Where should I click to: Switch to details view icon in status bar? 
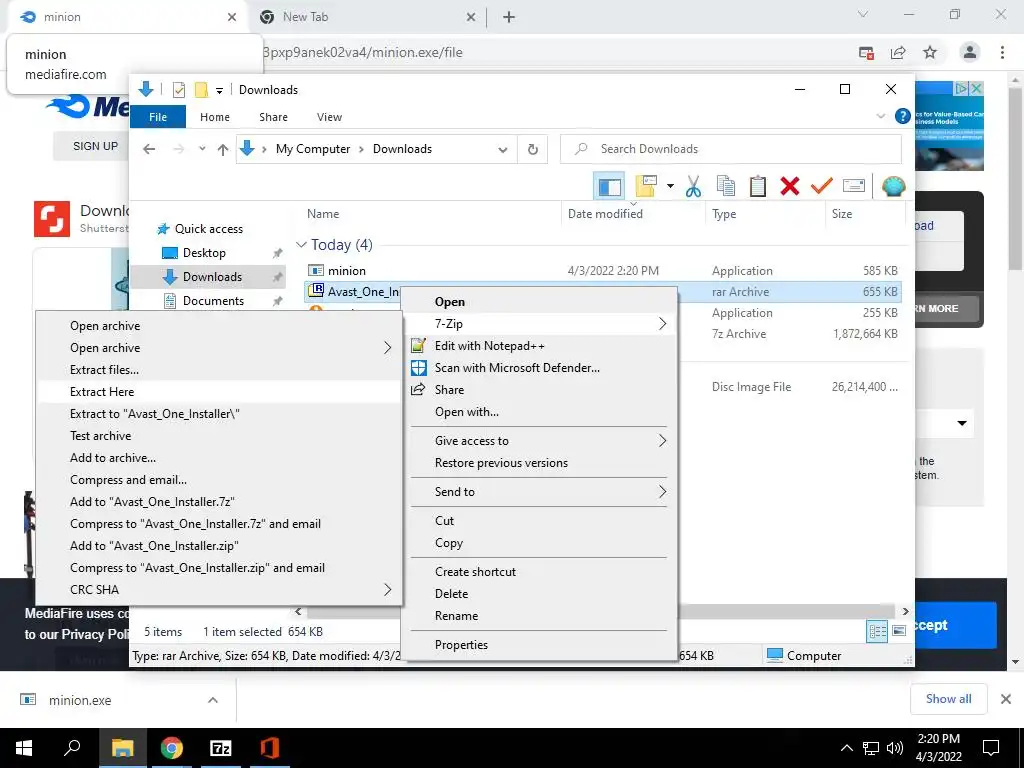(x=877, y=632)
